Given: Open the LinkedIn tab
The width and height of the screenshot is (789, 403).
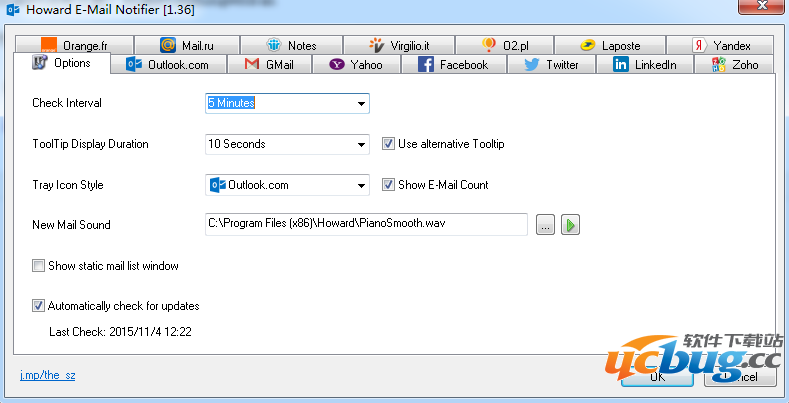Looking at the screenshot, I should tap(646, 64).
